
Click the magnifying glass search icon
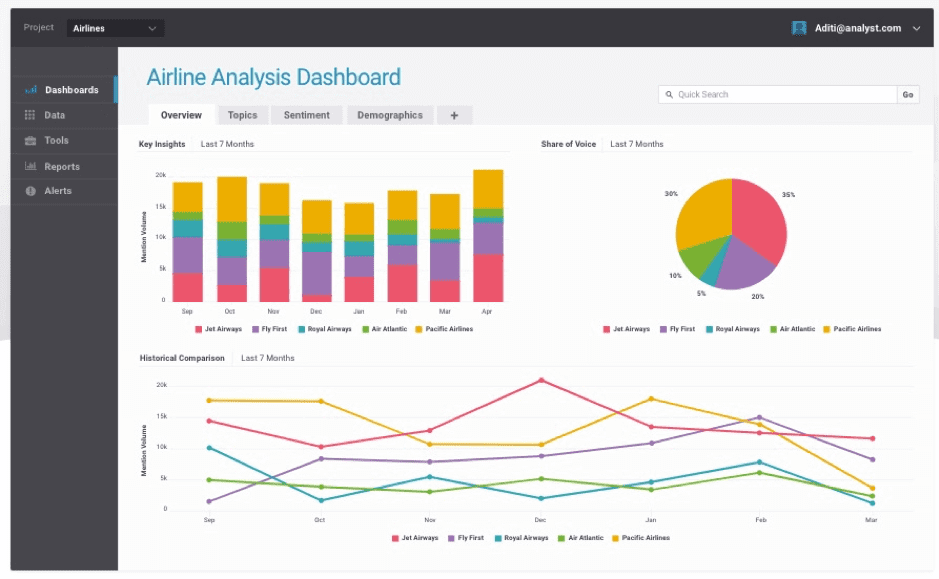668,94
